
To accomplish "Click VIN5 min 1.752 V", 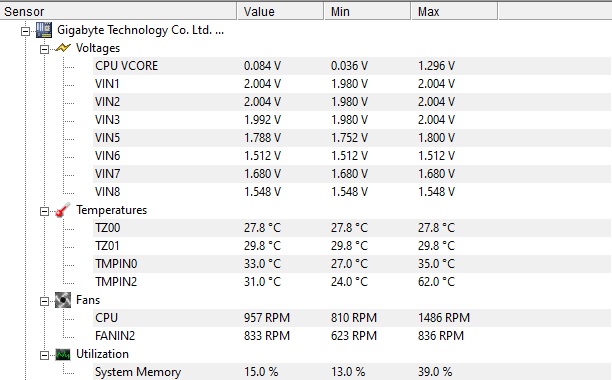I will (349, 138).
